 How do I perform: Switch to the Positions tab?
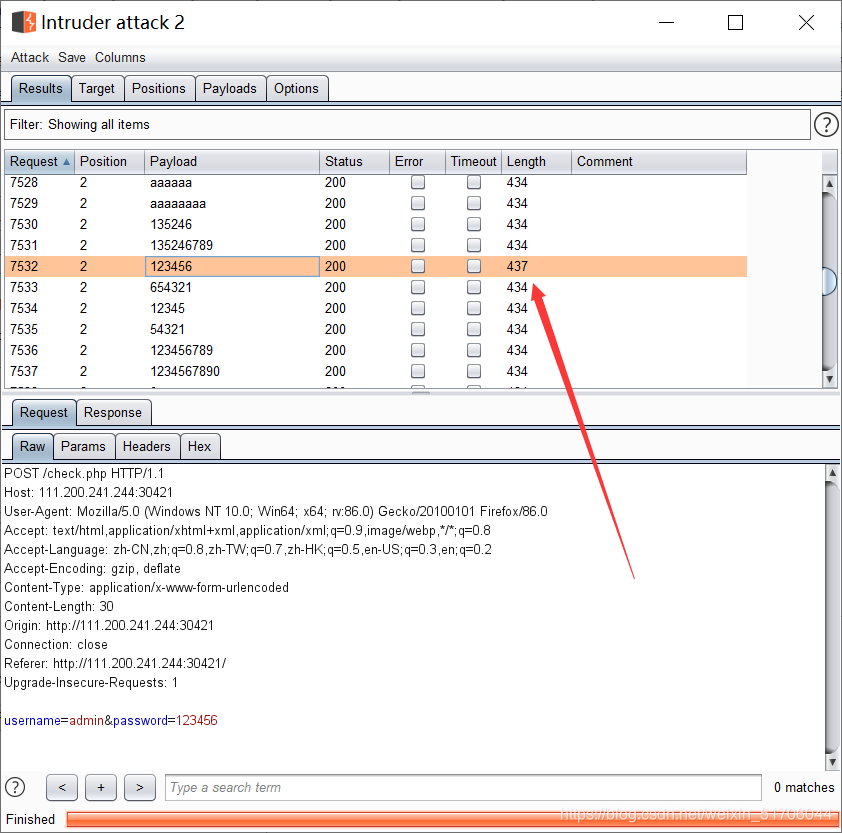159,88
